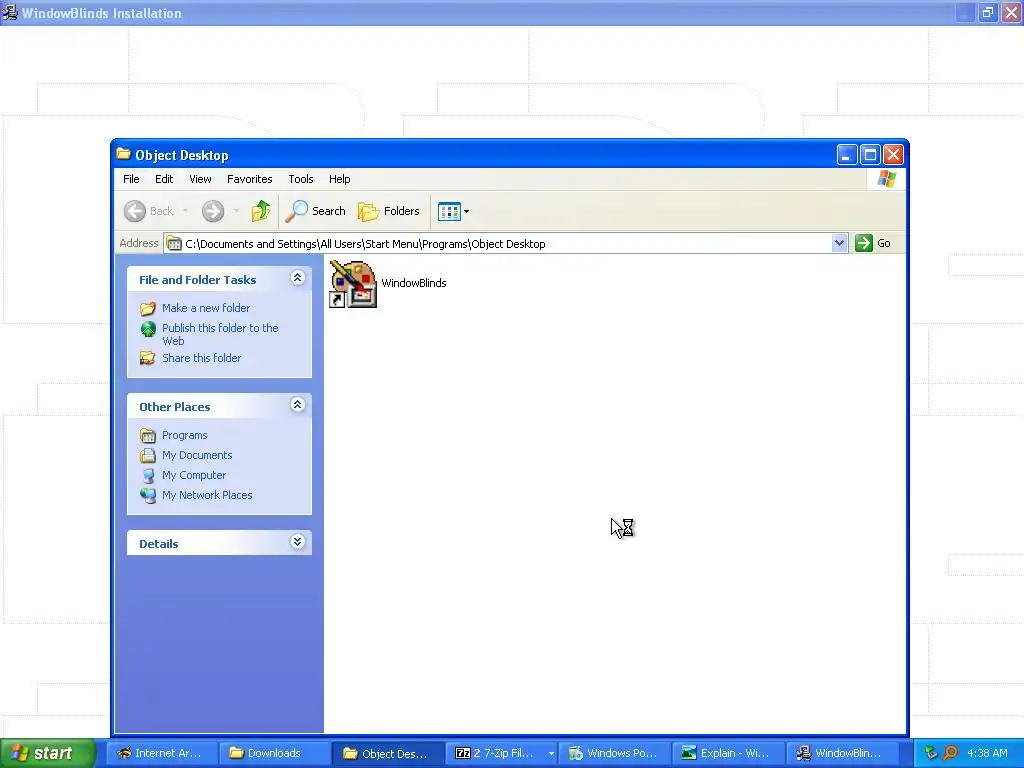Select the WindowBlinds file name label
This screenshot has width=1024, height=768.
[x=414, y=283]
